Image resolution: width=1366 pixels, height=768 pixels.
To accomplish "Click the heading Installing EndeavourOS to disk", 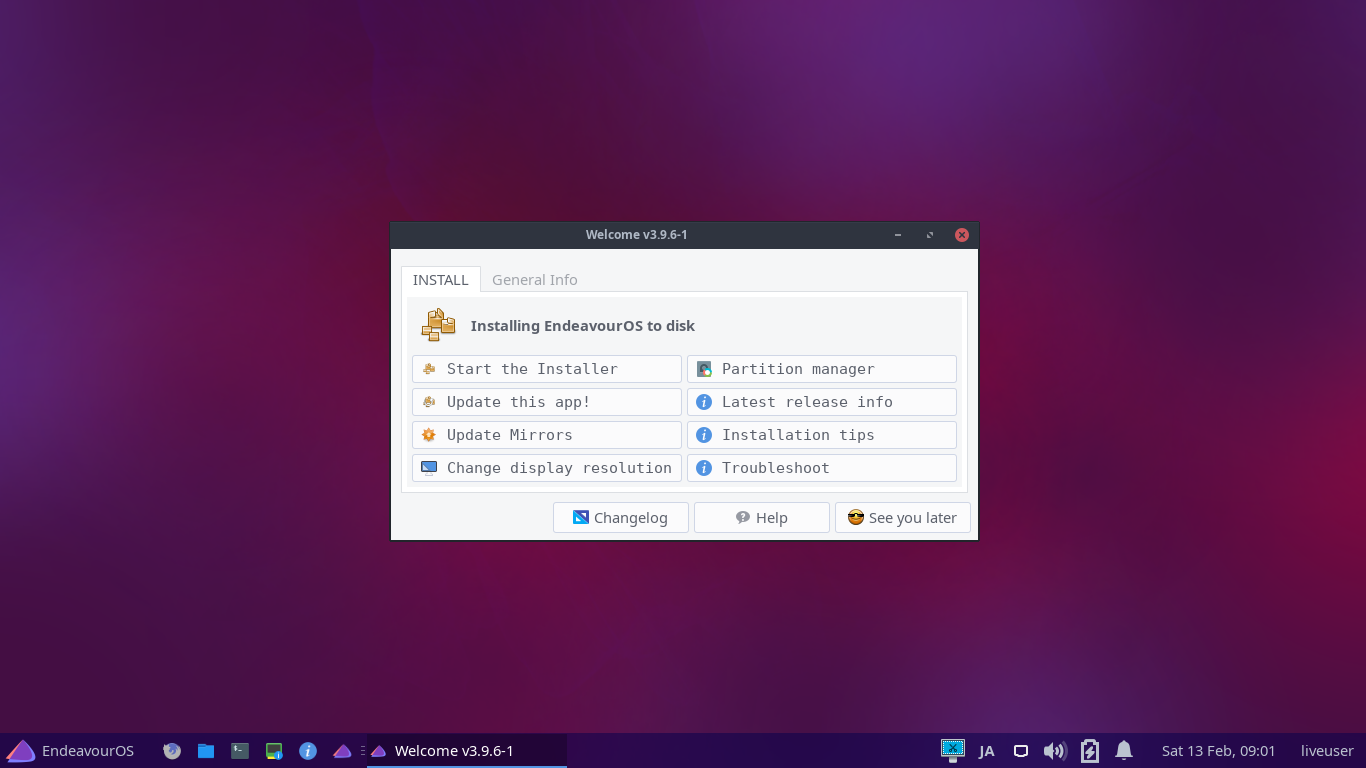I will tap(582, 326).
